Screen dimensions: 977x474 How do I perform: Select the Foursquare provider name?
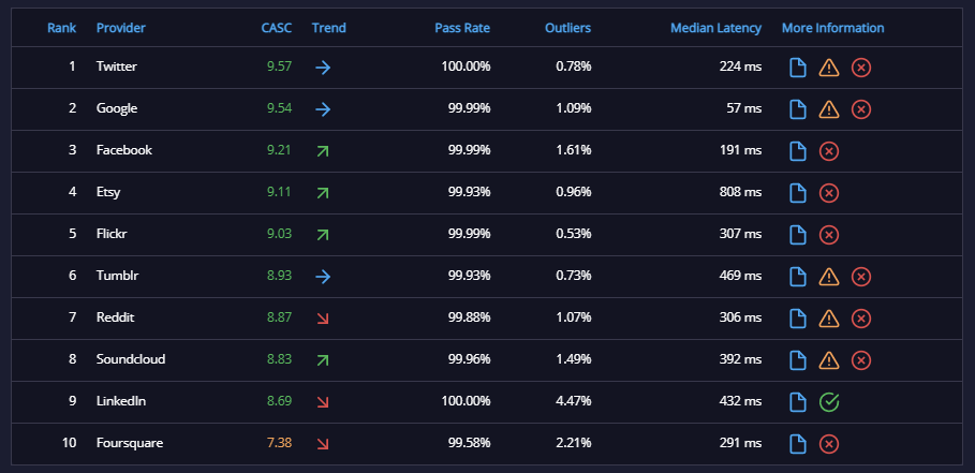(130, 443)
